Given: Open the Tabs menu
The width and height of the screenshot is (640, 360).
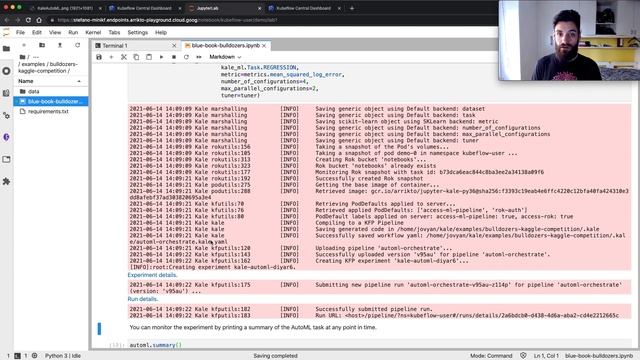Looking at the screenshot, I should (x=114, y=32).
